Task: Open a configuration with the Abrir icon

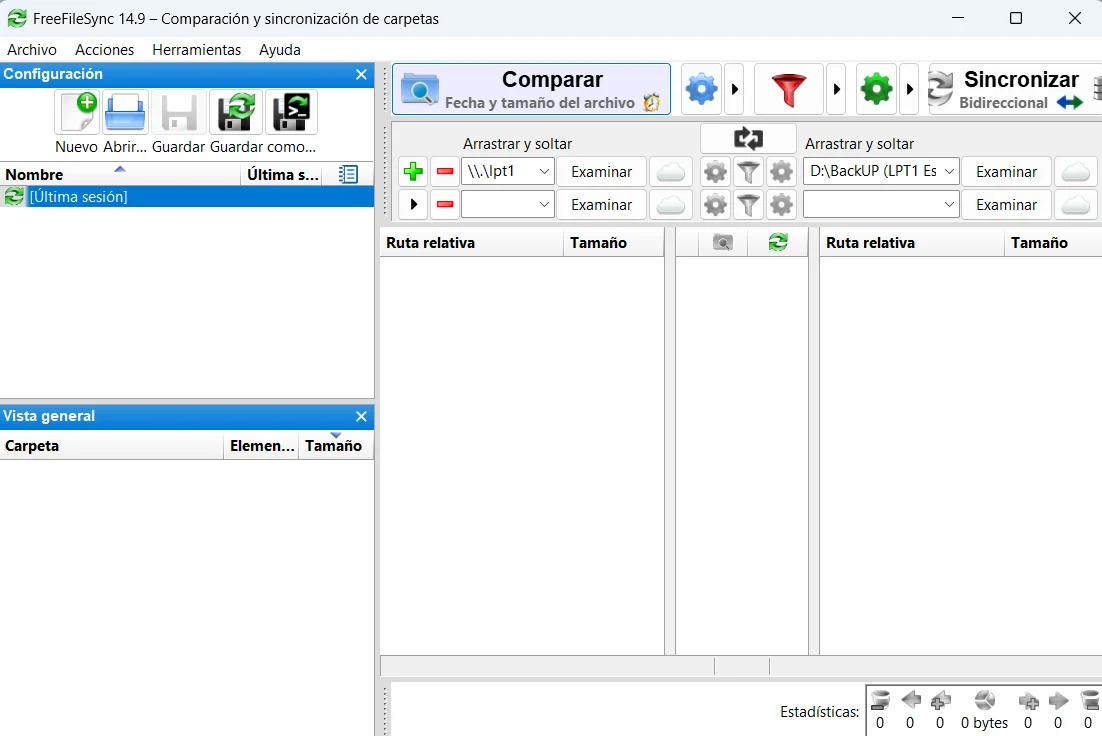Action: pos(125,112)
